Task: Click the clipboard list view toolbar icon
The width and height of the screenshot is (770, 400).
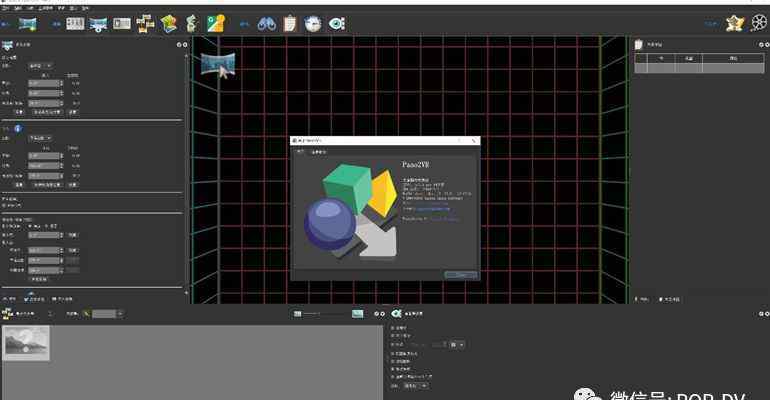Action: click(290, 24)
